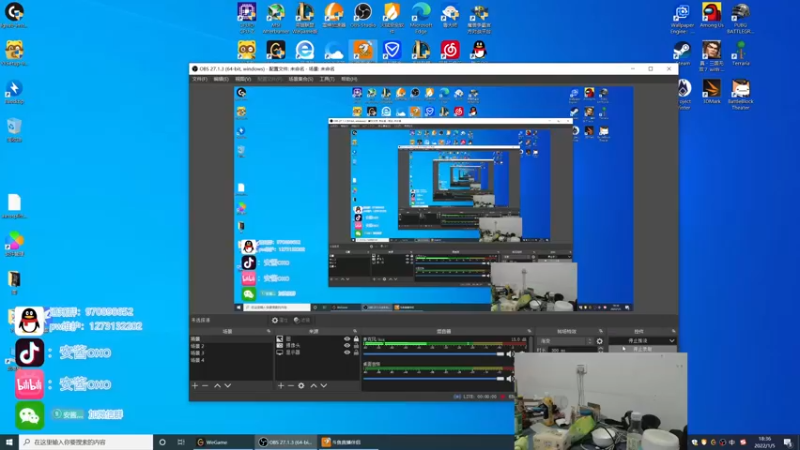Screen dimensions: 800x450
Task: Toggle visibility of the top image source
Action: click(x=347, y=339)
